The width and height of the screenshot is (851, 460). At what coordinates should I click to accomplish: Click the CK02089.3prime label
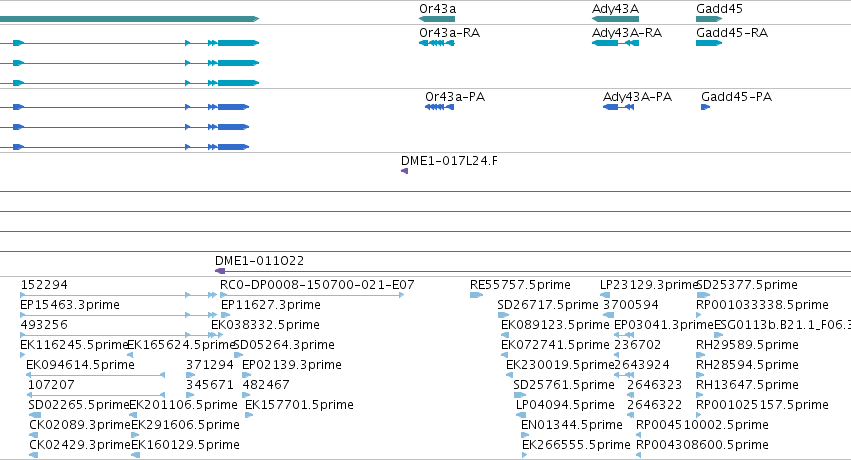(80, 424)
